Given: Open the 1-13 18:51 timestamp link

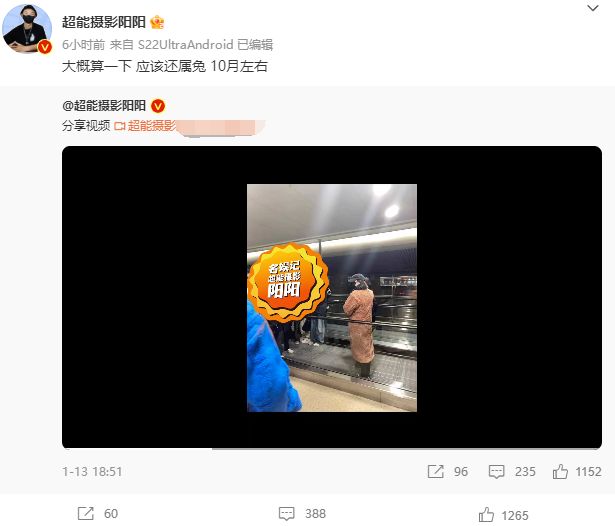Looking at the screenshot, I should click(x=92, y=471).
